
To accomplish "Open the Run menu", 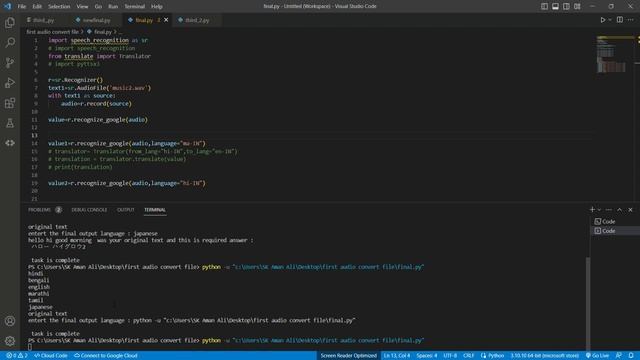I will click(113, 6).
